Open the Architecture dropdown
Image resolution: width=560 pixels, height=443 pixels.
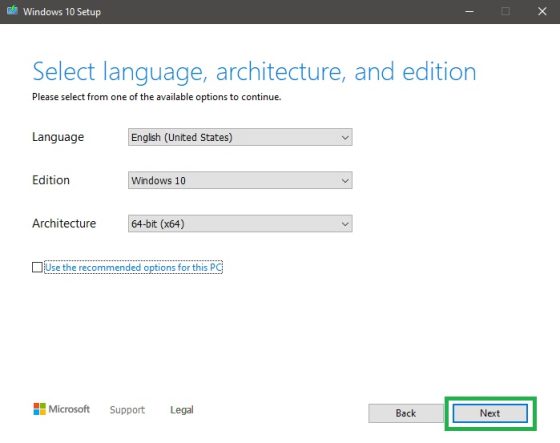tap(240, 224)
